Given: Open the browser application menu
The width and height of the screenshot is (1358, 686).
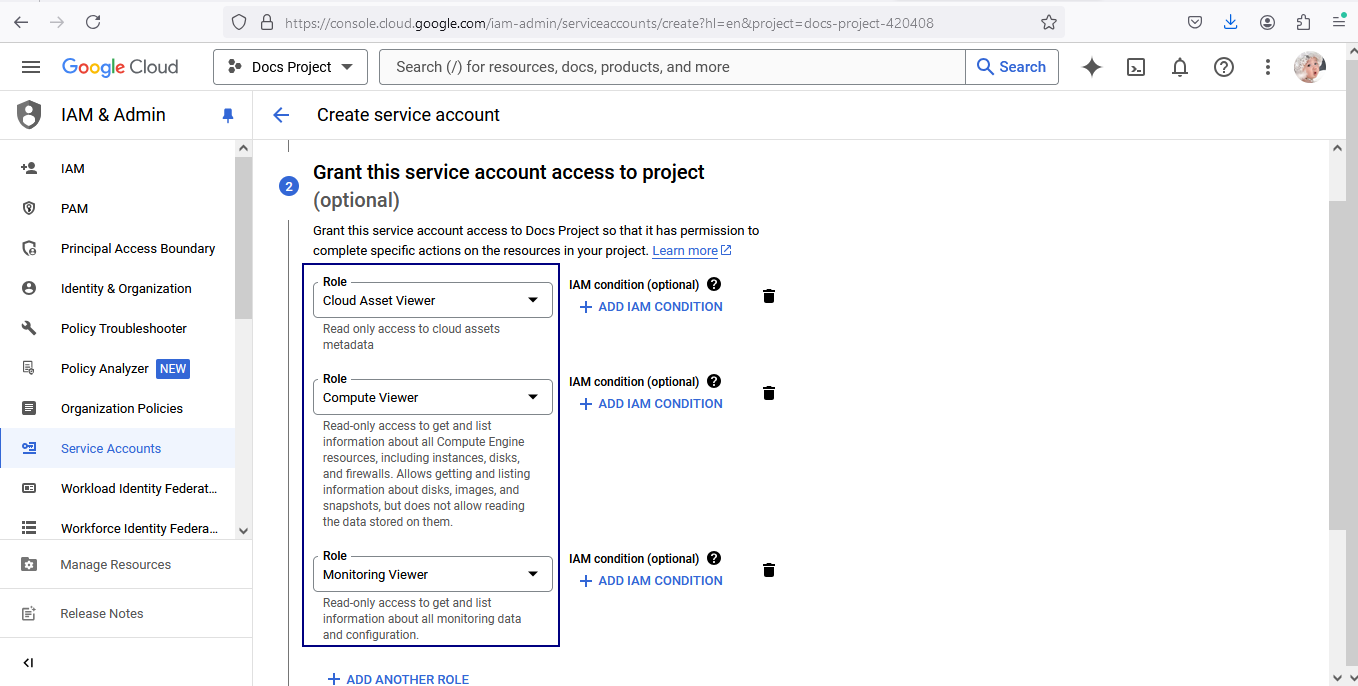Looking at the screenshot, I should [x=1339, y=22].
